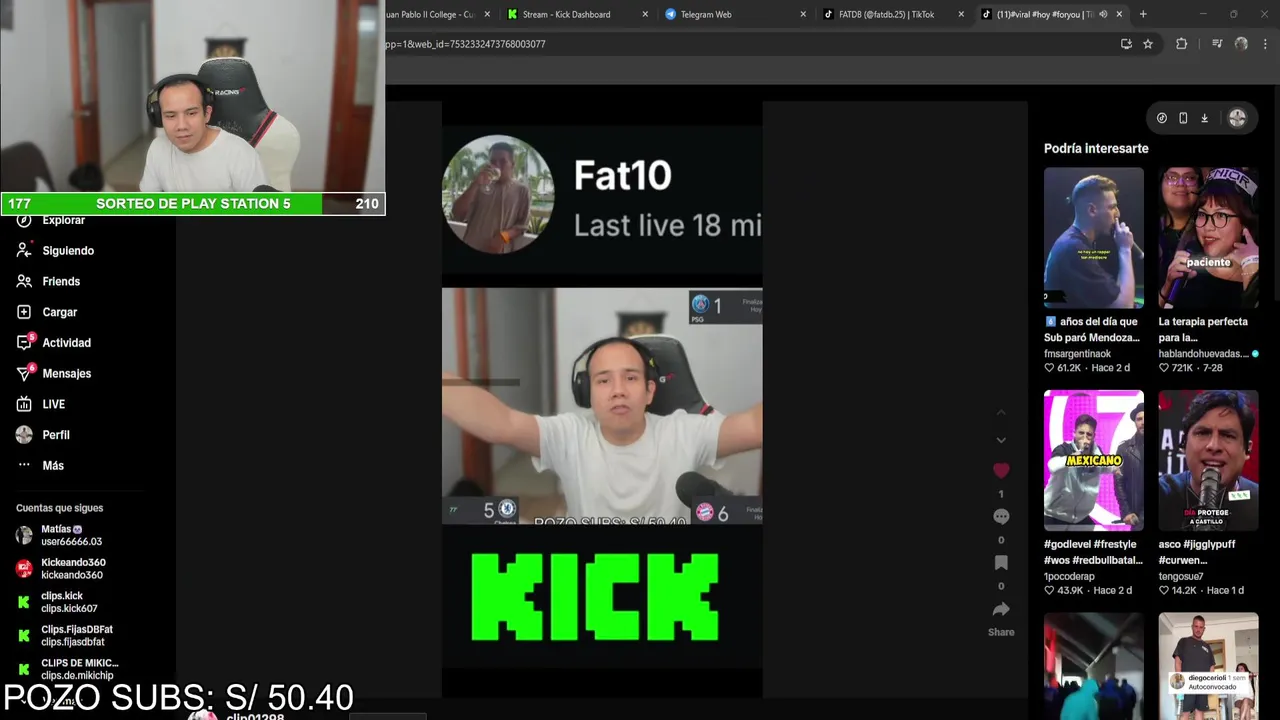Open the MEXICANO freestyle video thumbnail
Viewport: 1280px width, 720px height.
coord(1094,460)
